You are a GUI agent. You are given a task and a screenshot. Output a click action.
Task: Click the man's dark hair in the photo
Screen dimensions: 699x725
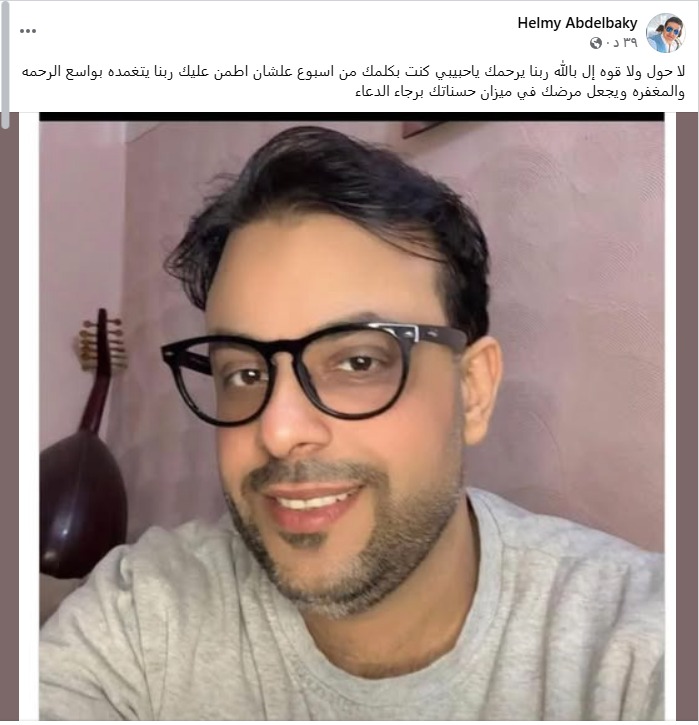(x=333, y=199)
